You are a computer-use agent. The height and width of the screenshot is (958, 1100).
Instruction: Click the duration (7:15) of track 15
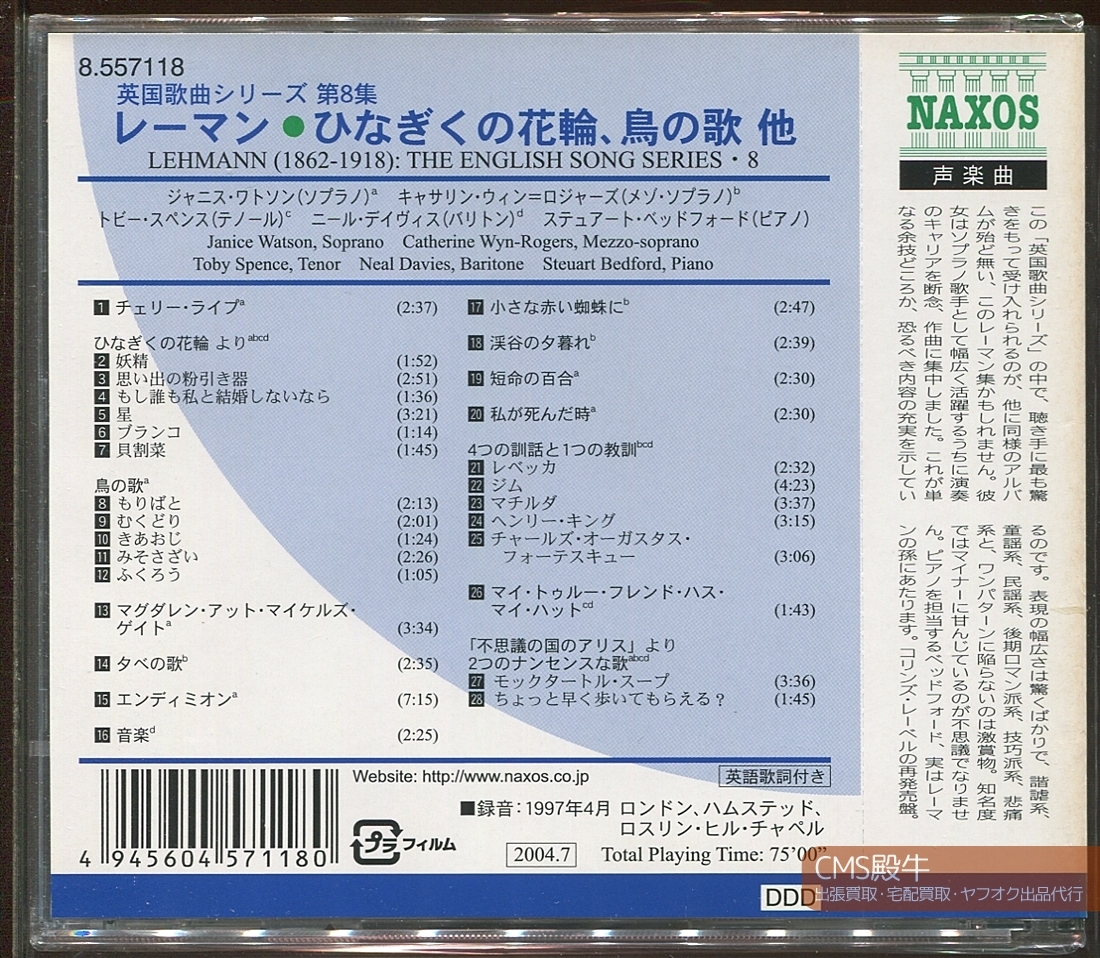tap(417, 700)
